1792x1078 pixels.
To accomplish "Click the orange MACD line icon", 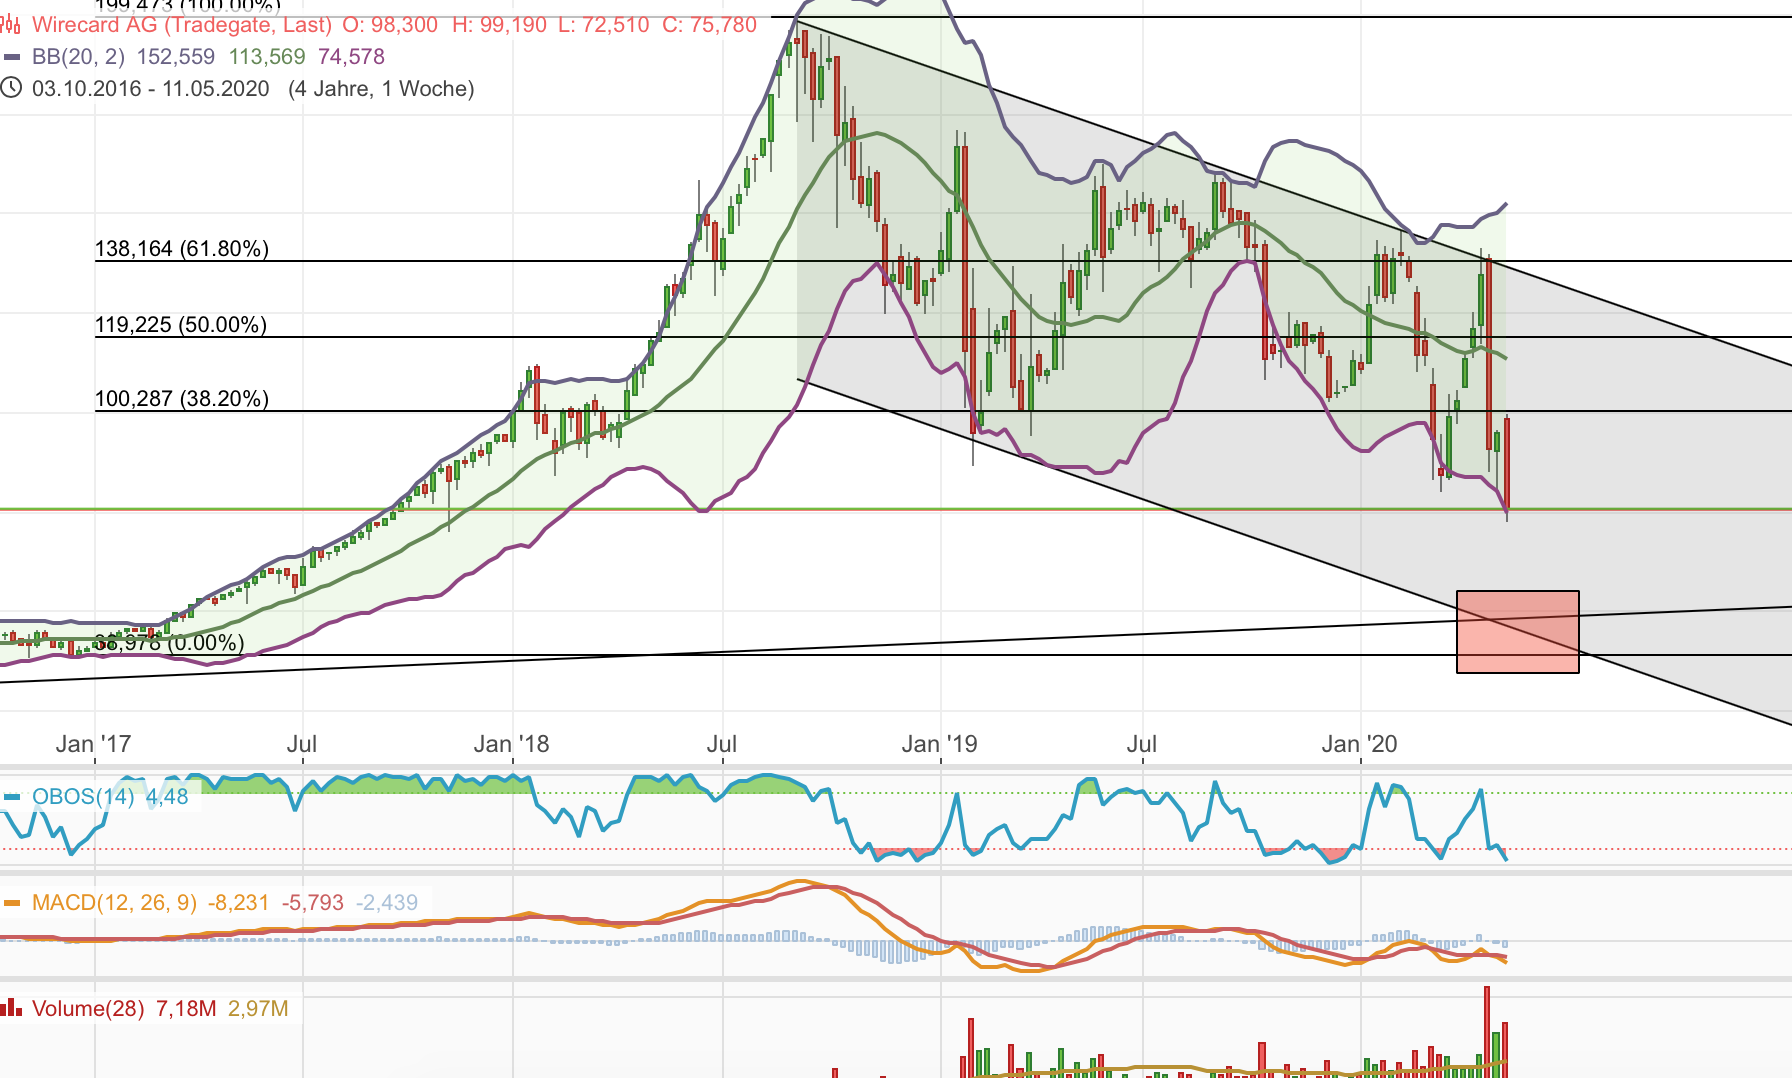I will pyautogui.click(x=12, y=901).
